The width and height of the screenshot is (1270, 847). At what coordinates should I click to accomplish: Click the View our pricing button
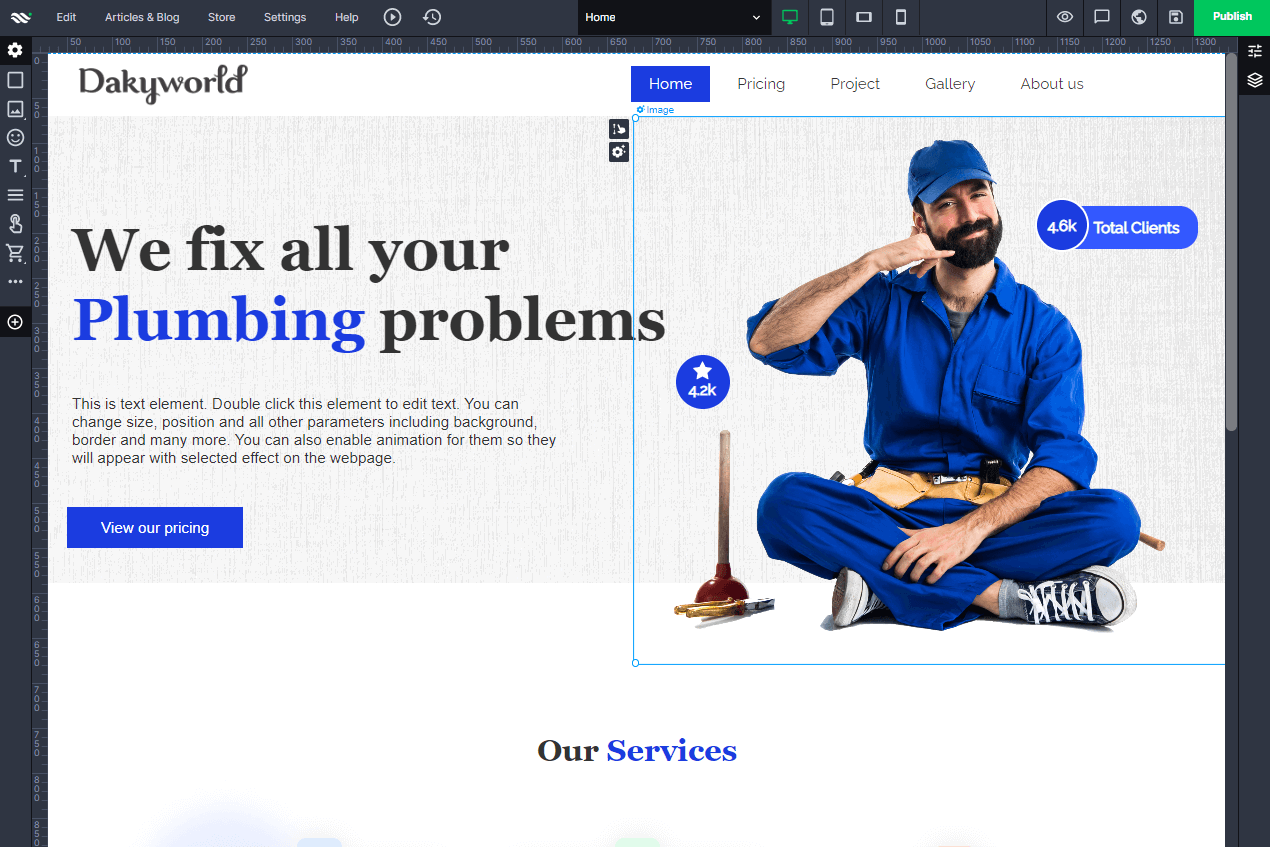(155, 527)
